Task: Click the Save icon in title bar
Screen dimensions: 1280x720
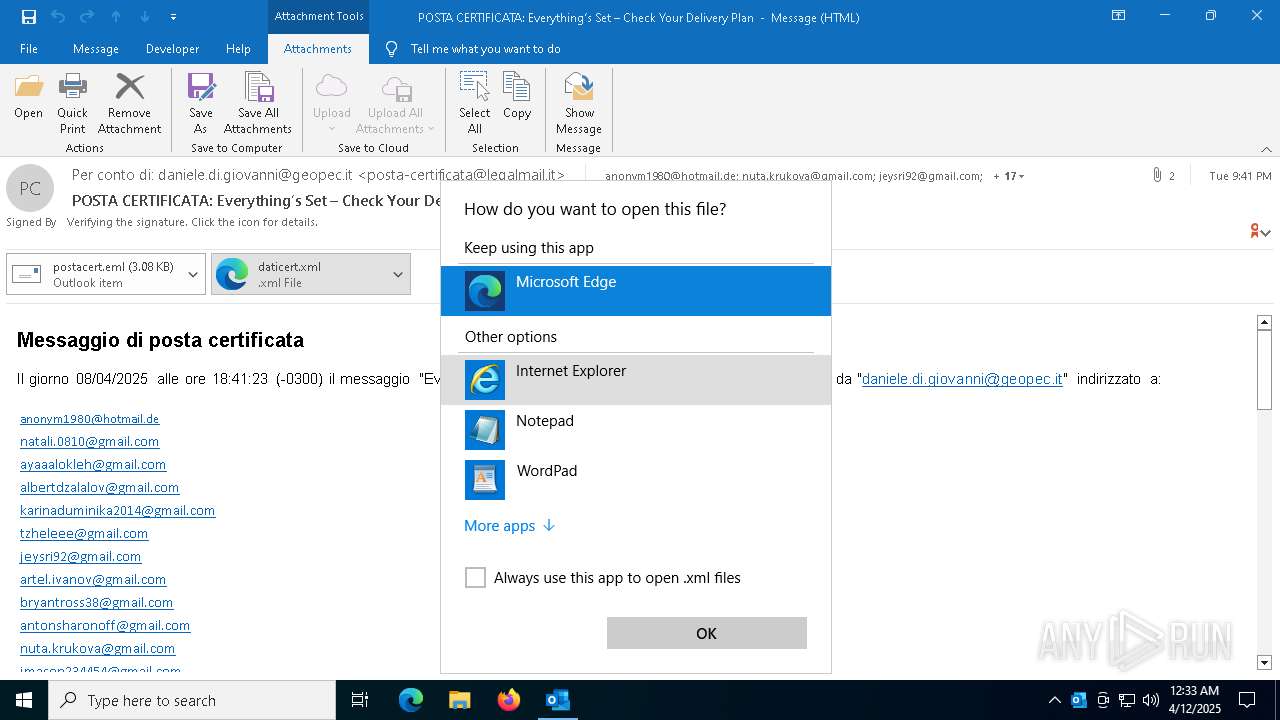Action: (28, 17)
